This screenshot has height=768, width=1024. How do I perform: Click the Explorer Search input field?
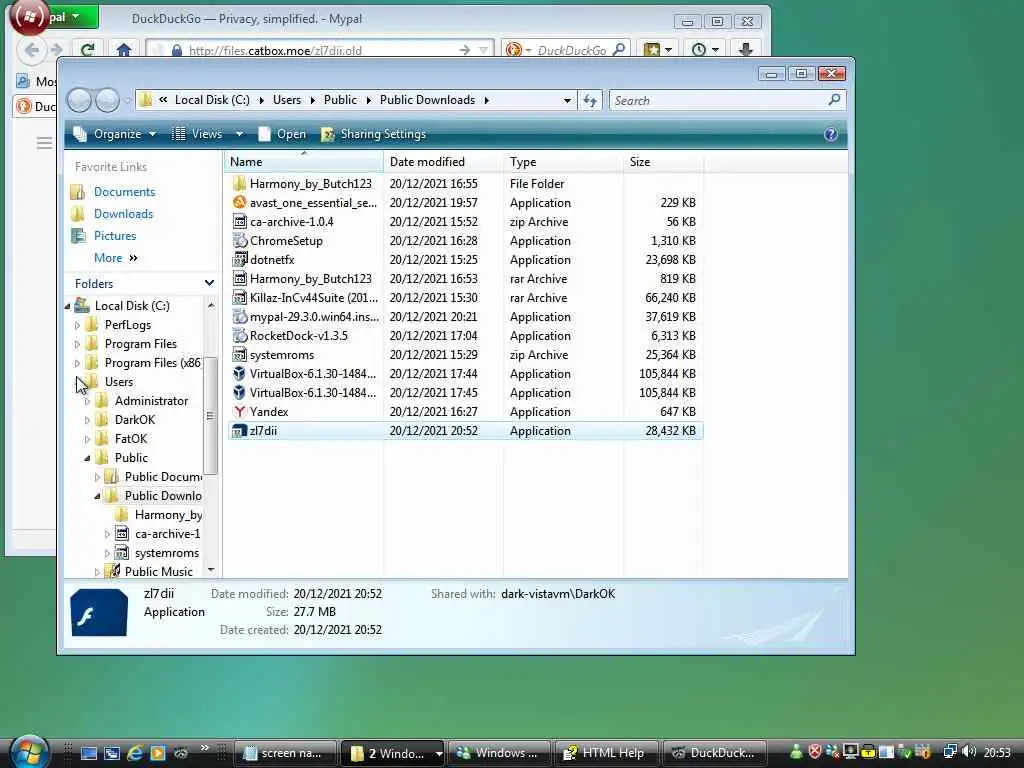pos(718,101)
